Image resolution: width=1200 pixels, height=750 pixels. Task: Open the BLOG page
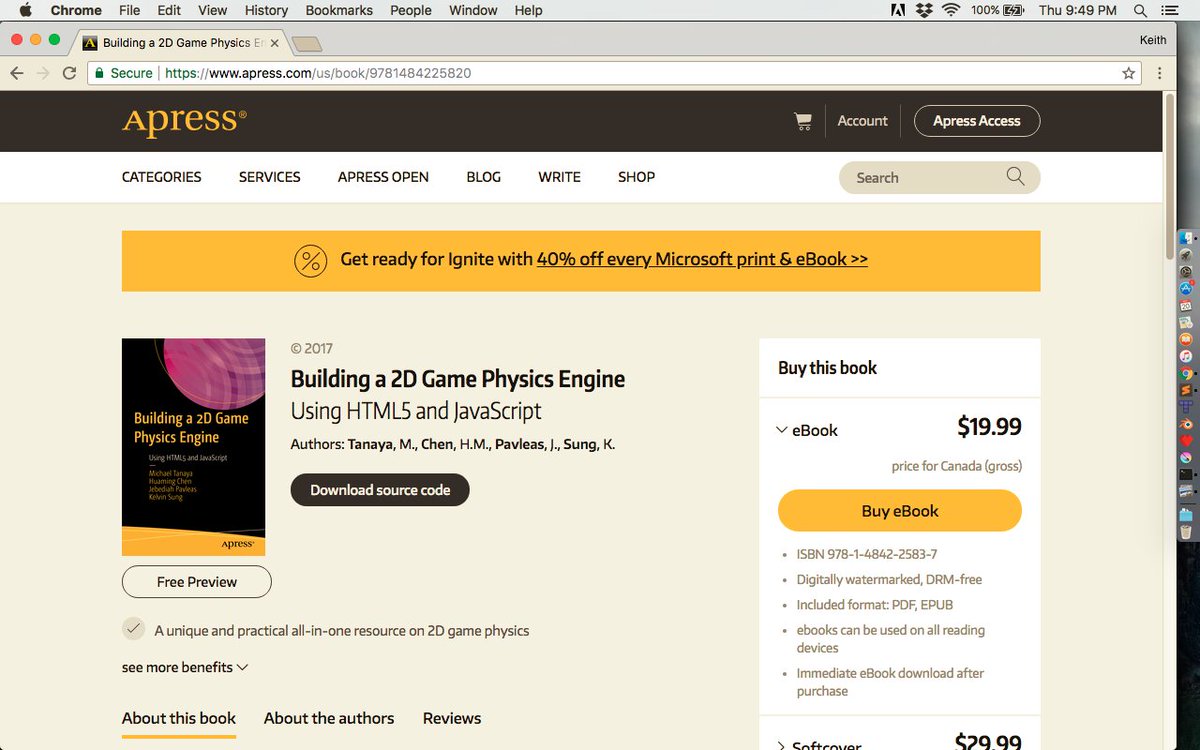click(x=484, y=177)
